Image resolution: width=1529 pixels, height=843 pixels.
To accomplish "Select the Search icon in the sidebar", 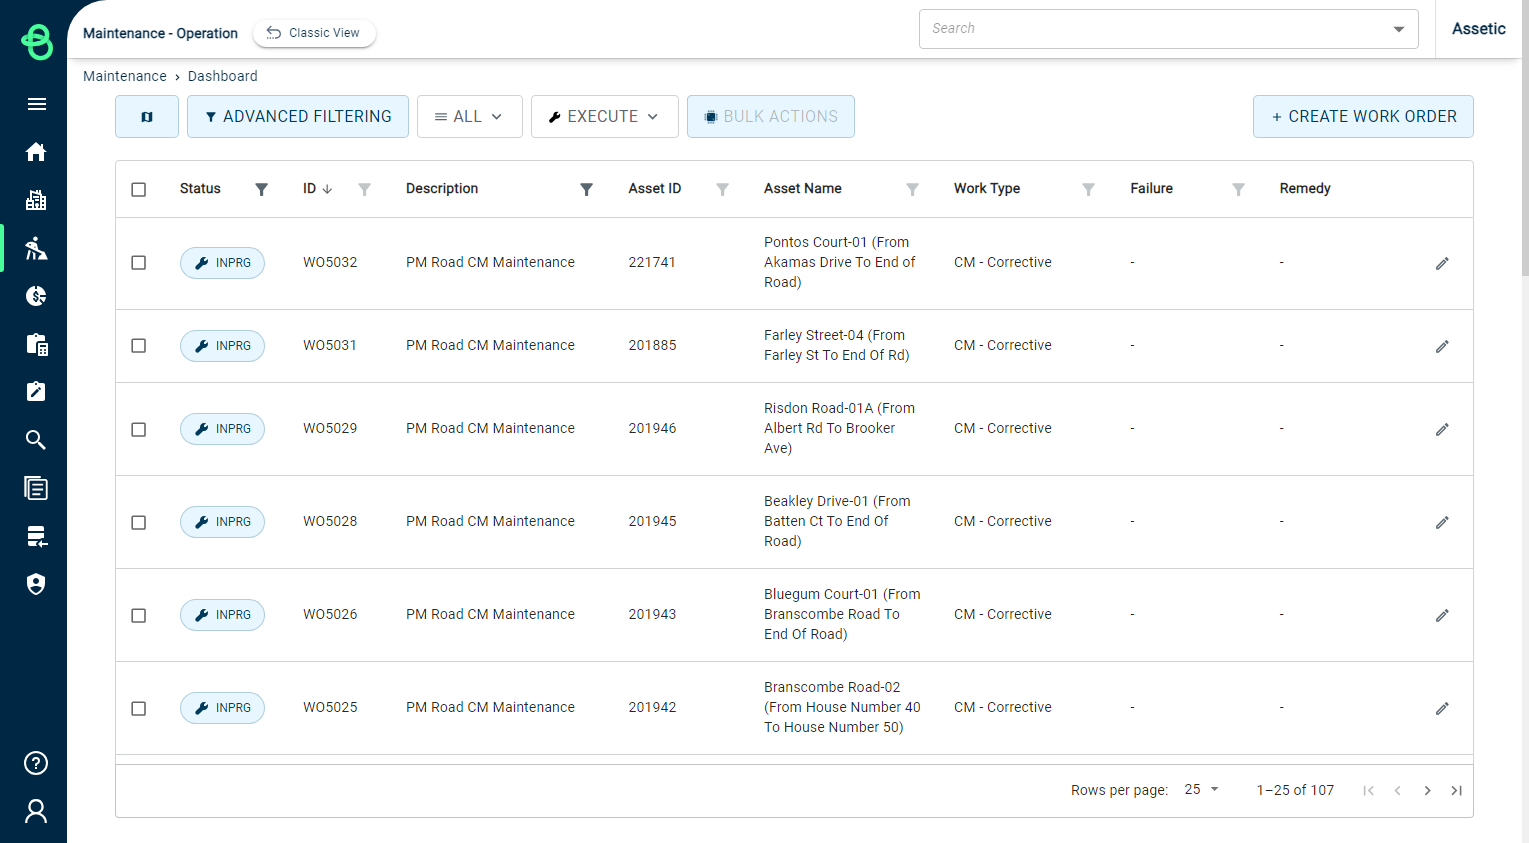I will coord(36,440).
